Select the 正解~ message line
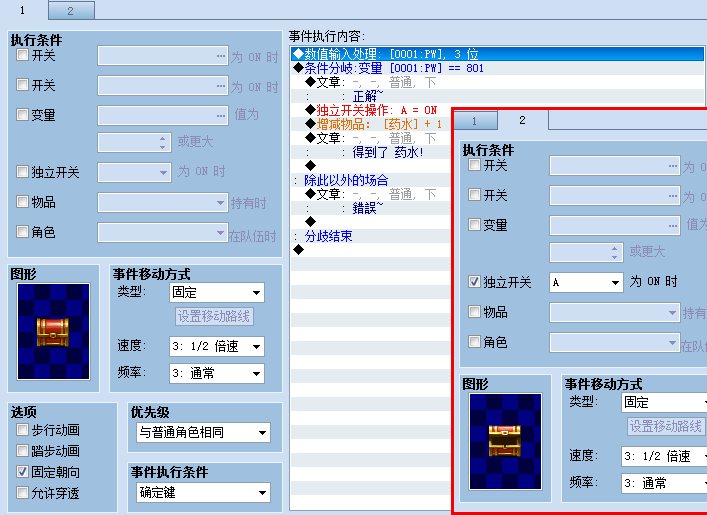Image resolution: width=707 pixels, height=515 pixels. (x=498, y=96)
